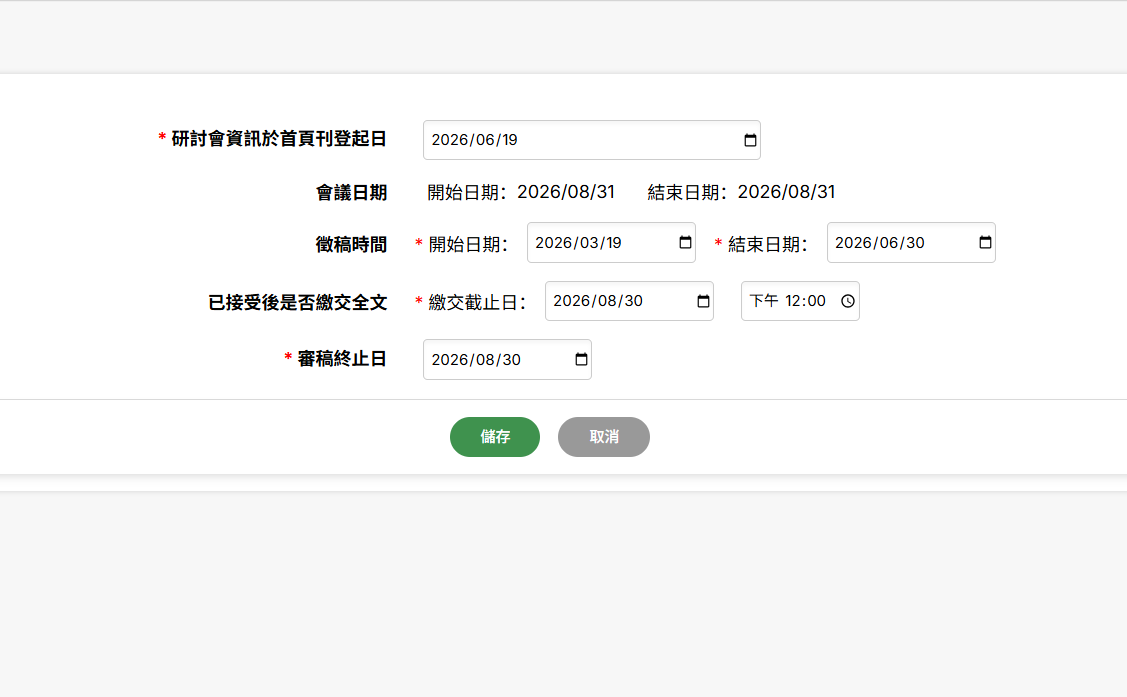Viewport: 1127px width, 697px height.
Task: Open calendar picker for 徵稿時間 結束日期
Action: coord(985,243)
